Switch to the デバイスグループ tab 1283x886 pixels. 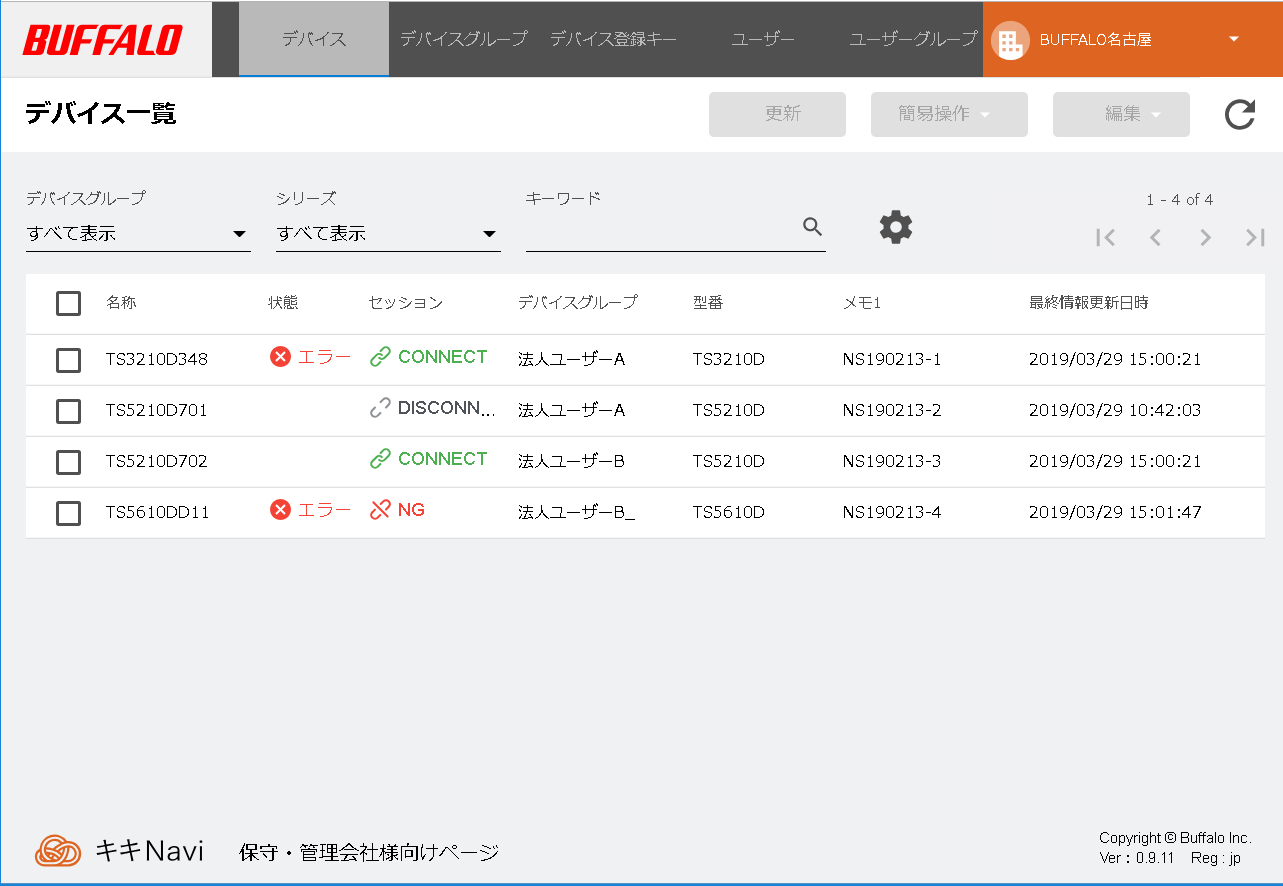(x=463, y=40)
